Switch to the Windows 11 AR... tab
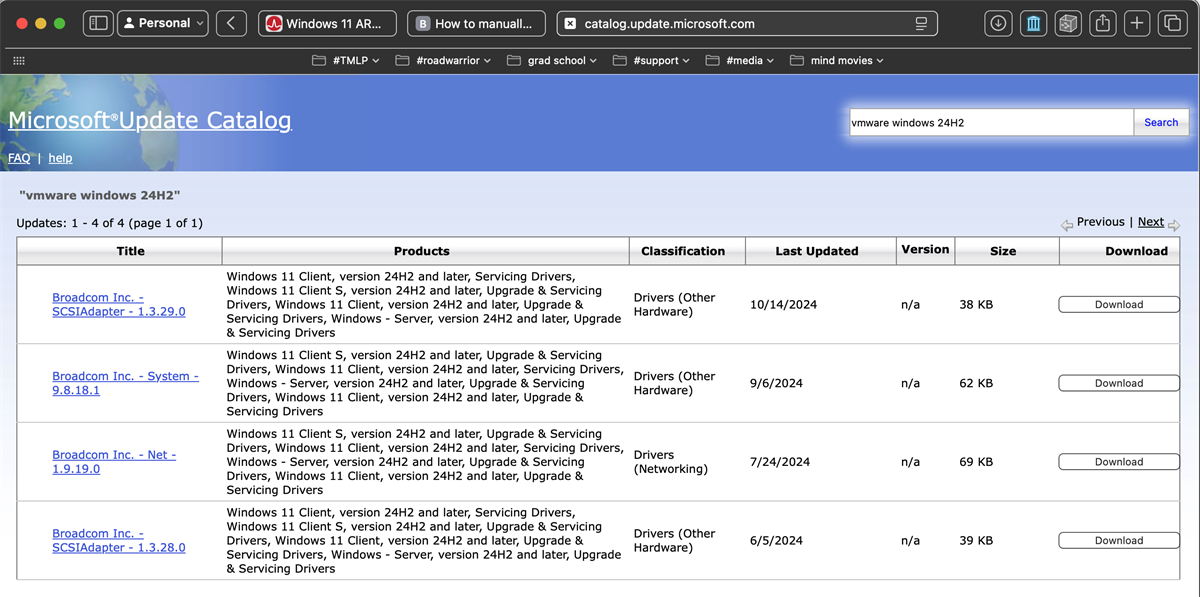The width and height of the screenshot is (1200, 597). click(x=327, y=23)
